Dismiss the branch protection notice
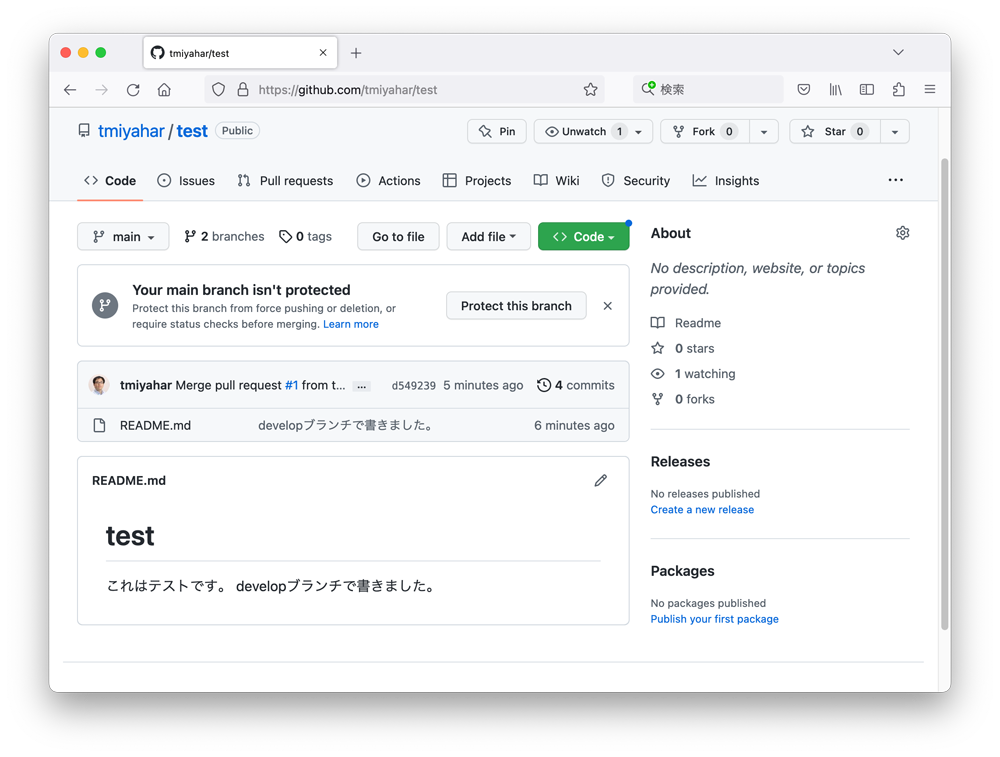1000x757 pixels. click(608, 306)
